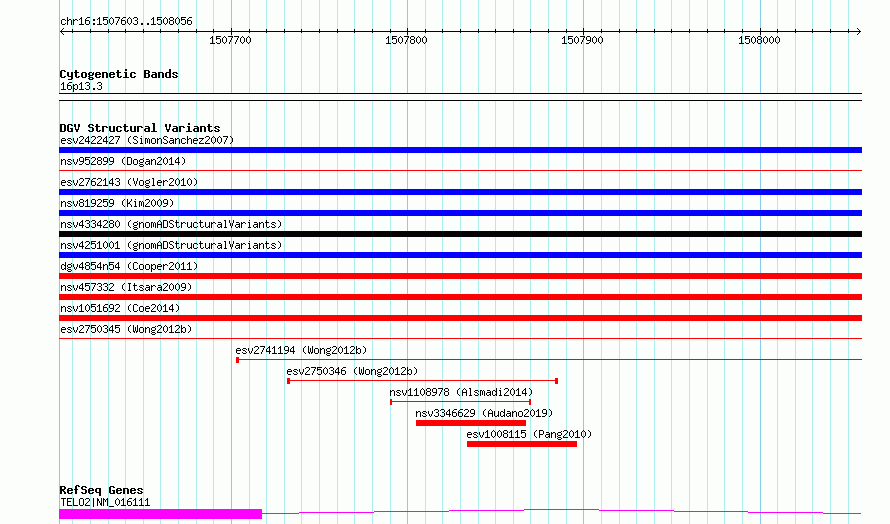Click the thin red nsv952899 variant line
This screenshot has width=890, height=524.
pos(460,170)
